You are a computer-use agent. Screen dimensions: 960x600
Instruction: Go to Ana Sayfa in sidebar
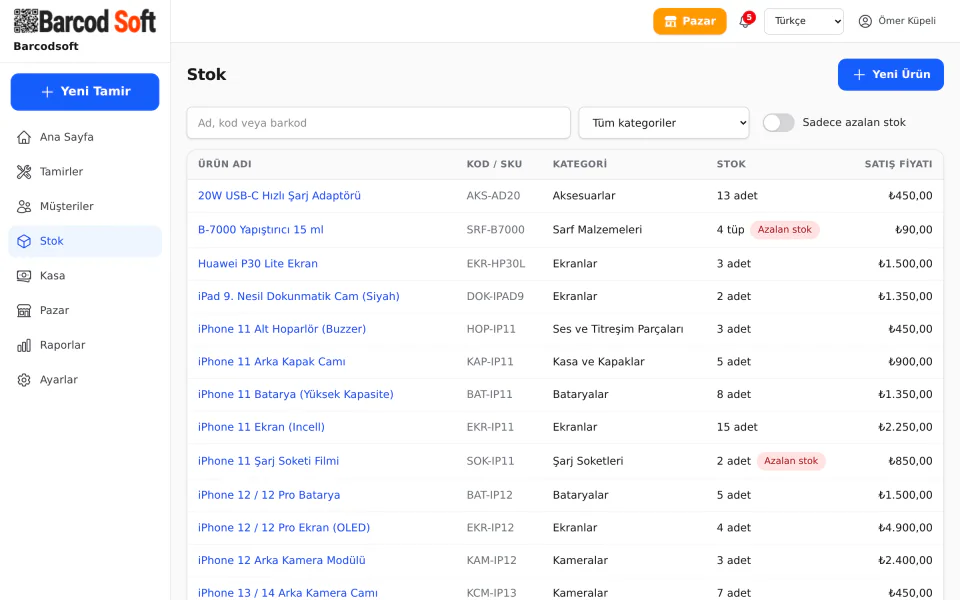click(x=85, y=137)
